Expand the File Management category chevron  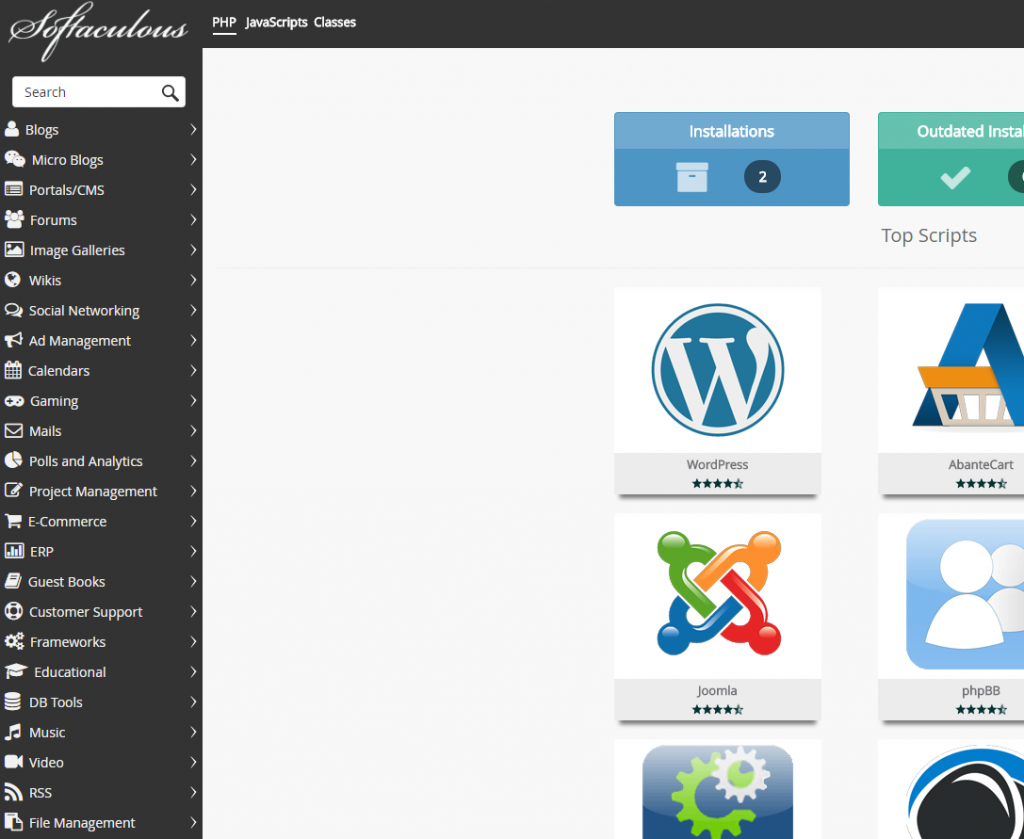(x=193, y=822)
